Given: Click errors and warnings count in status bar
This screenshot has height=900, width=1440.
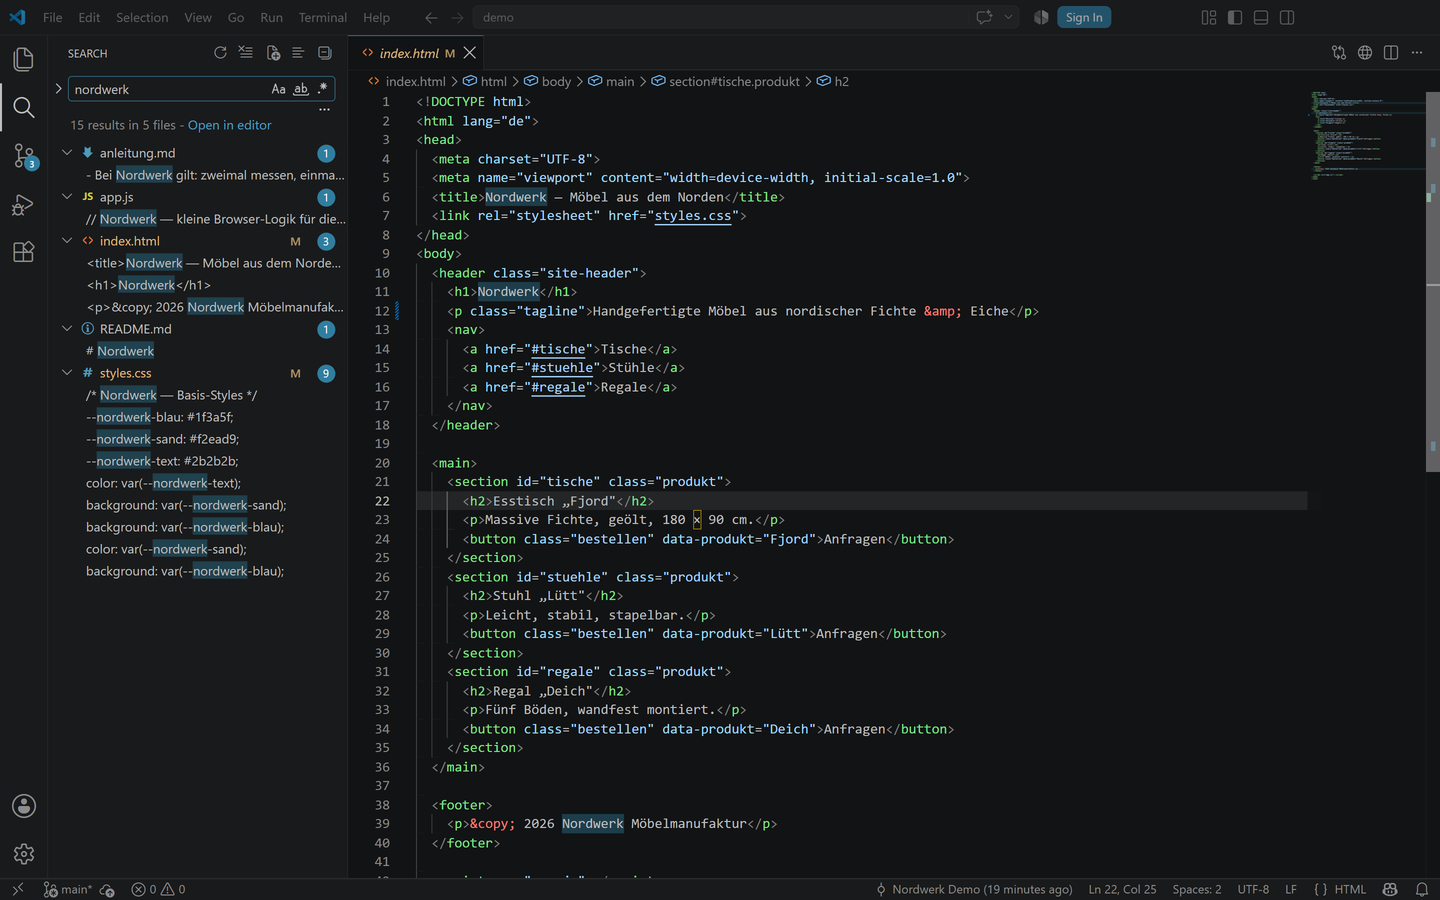Looking at the screenshot, I should tap(158, 889).
